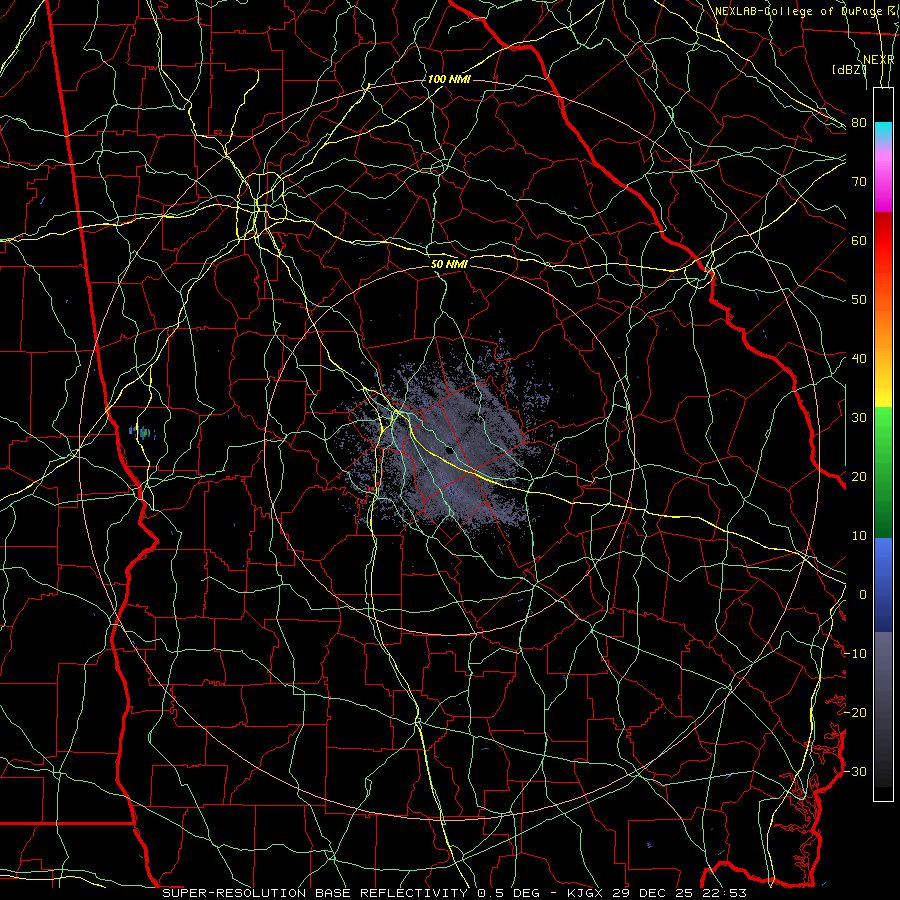Click the SUPER-RESOLUTION BASE REFLECTIVITY caption
The image size is (900, 900).
click(x=315, y=893)
